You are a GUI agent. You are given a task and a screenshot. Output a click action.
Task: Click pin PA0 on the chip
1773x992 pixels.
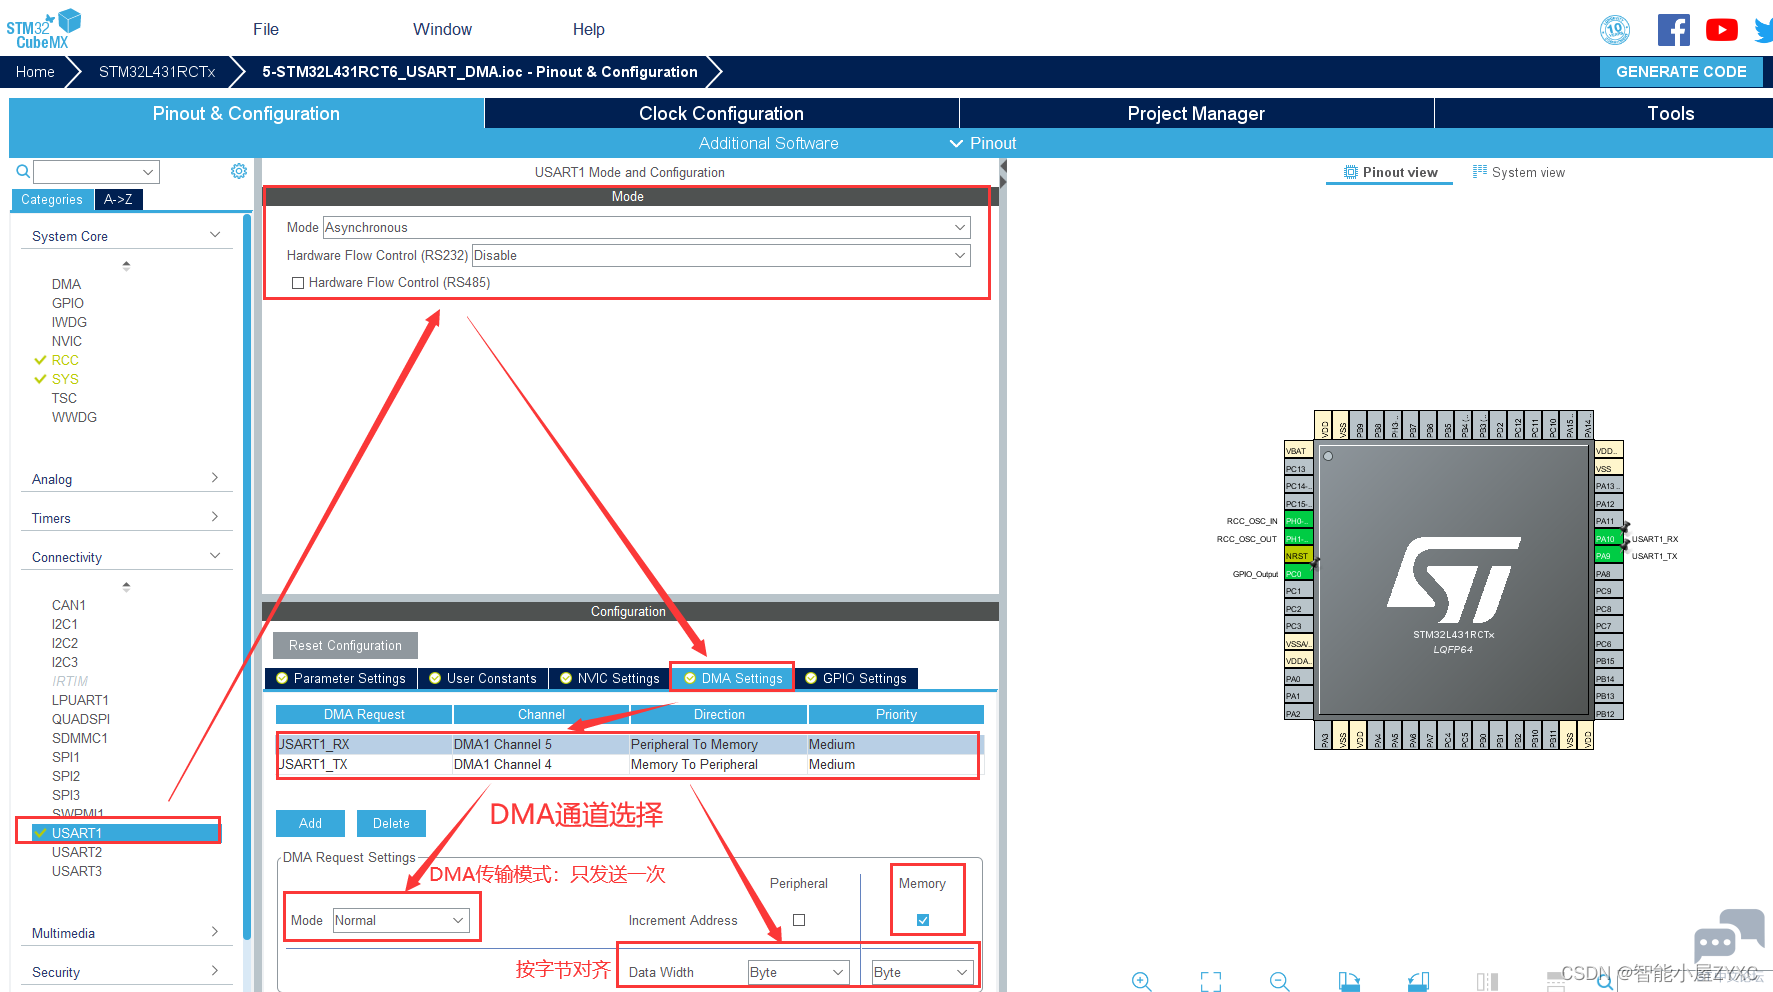pos(1298,679)
